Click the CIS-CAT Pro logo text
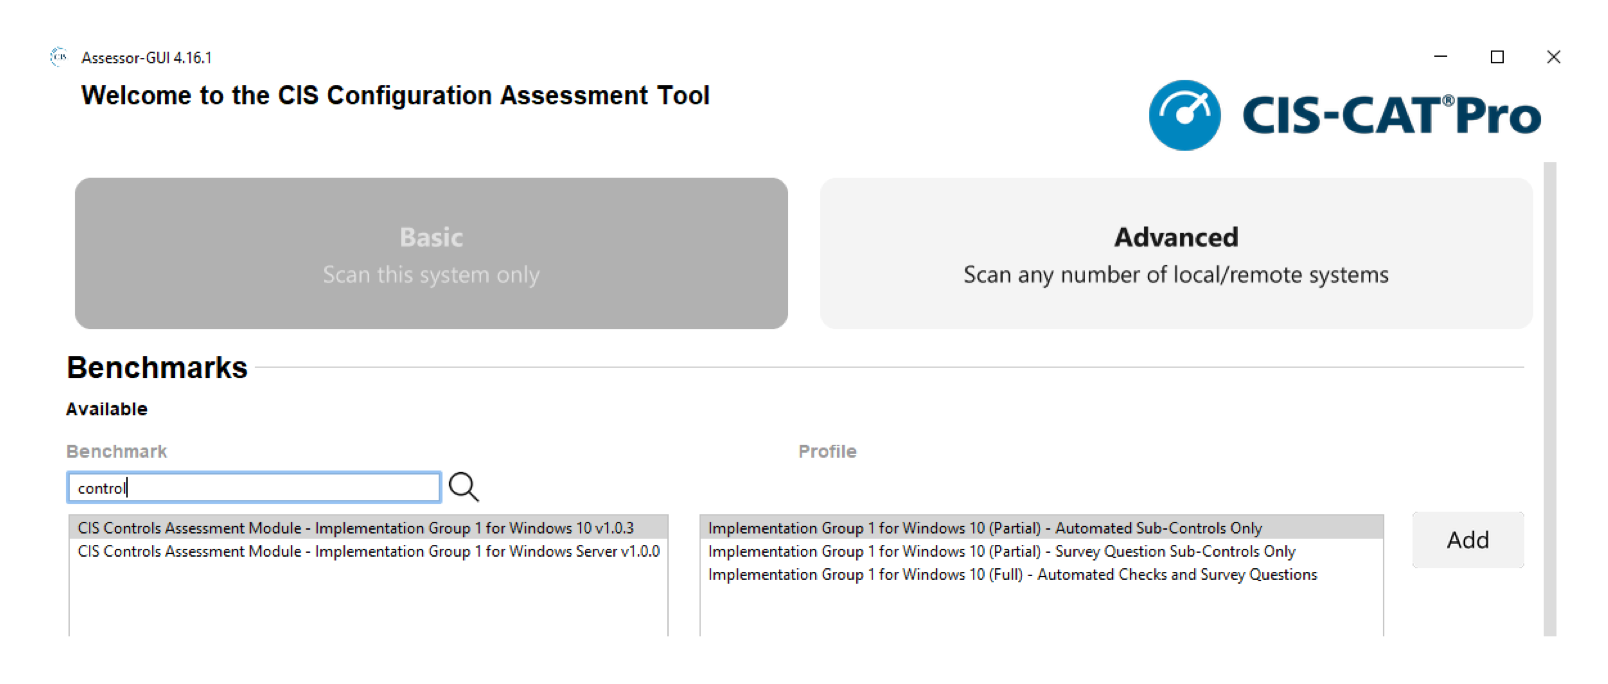This screenshot has height=684, width=1608. (1391, 116)
